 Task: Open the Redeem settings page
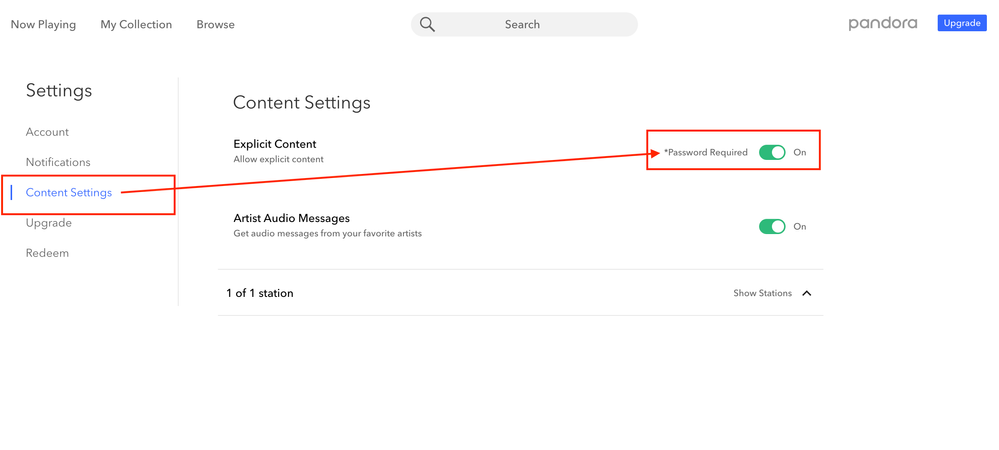click(x=47, y=253)
